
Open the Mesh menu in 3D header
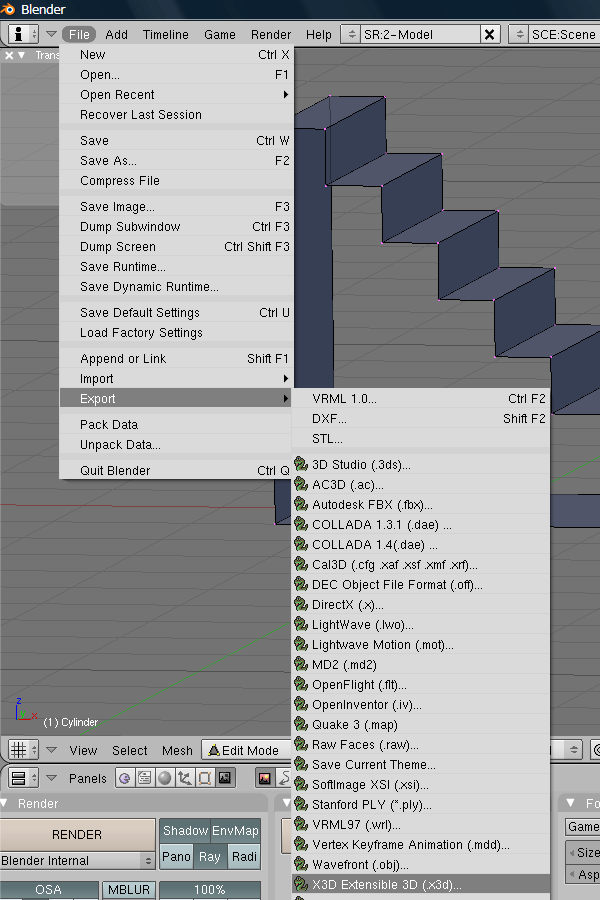click(x=177, y=750)
